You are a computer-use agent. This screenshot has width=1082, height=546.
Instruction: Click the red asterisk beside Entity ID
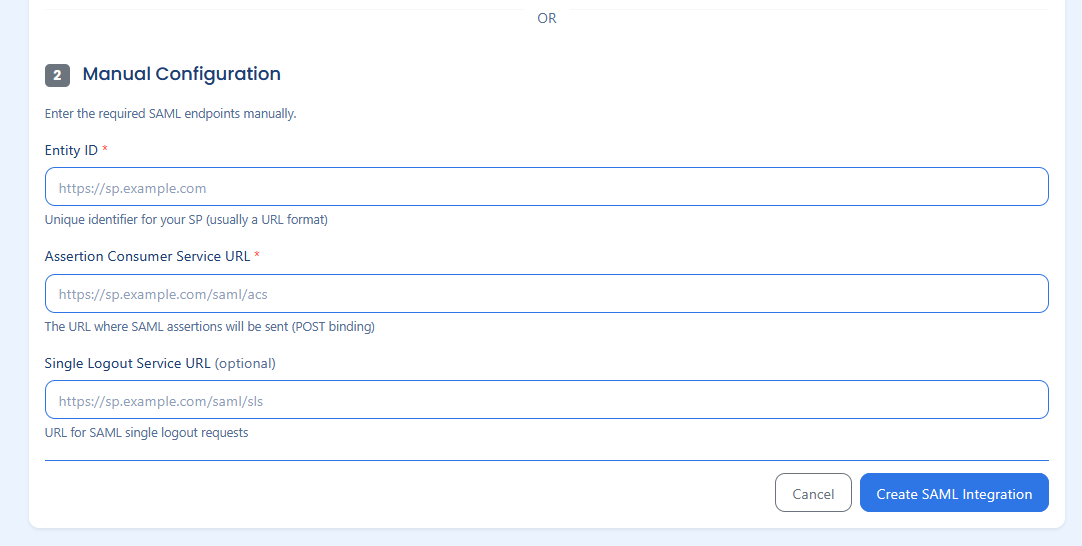pyautogui.click(x=105, y=149)
